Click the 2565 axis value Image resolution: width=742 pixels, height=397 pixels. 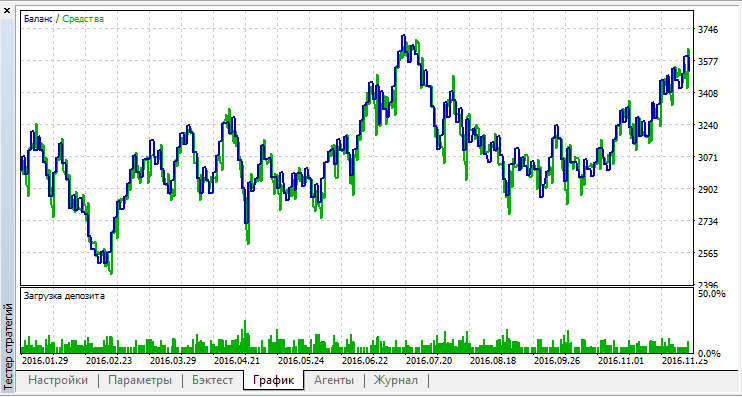pos(708,254)
